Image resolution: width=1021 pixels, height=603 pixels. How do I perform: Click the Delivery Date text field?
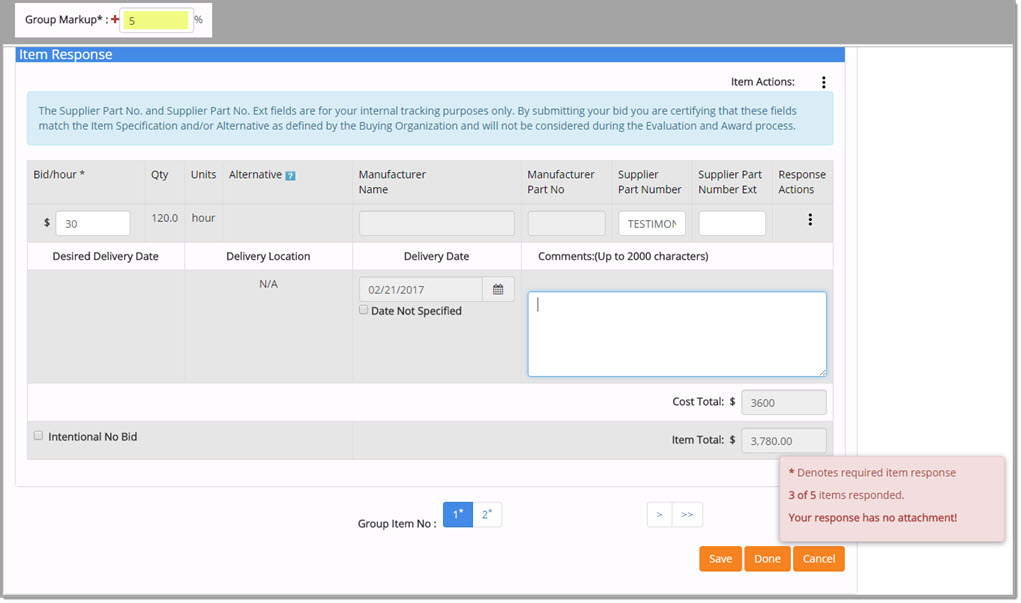[x=421, y=290]
